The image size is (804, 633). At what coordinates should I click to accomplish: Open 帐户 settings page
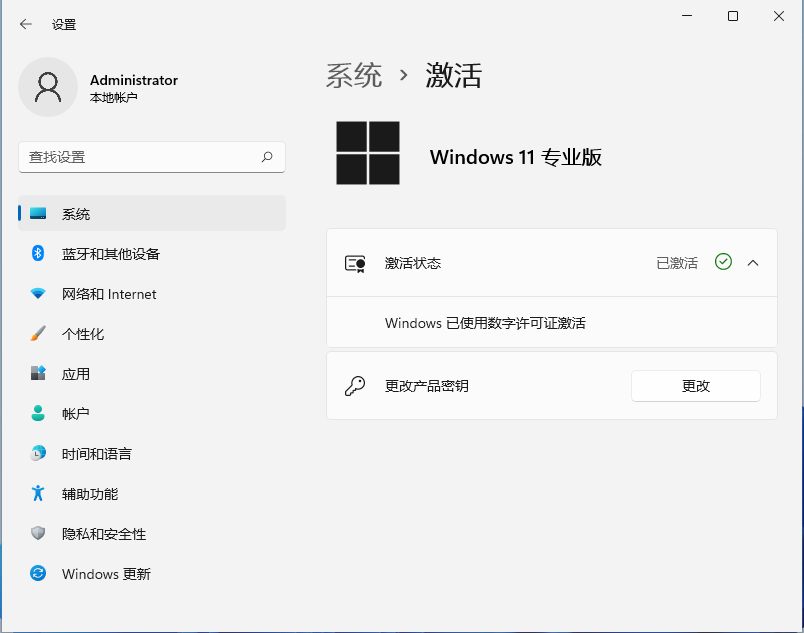152,414
